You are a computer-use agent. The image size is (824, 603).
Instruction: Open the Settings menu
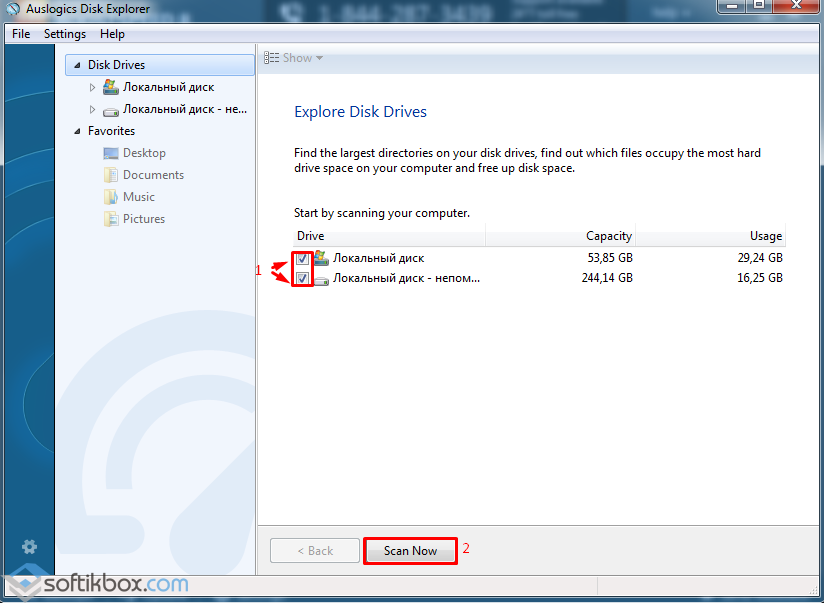[x=65, y=34]
